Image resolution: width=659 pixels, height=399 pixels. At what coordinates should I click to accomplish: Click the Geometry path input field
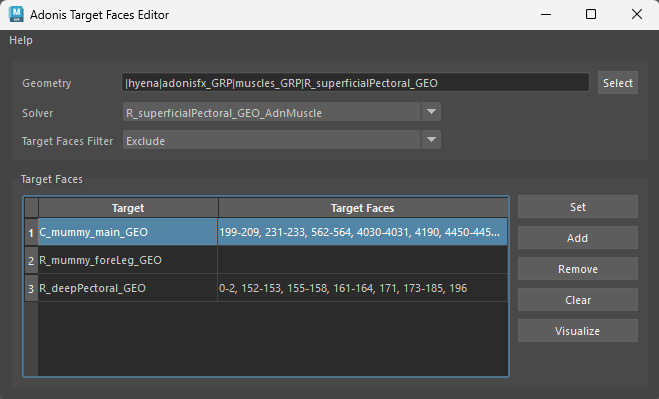[355, 83]
